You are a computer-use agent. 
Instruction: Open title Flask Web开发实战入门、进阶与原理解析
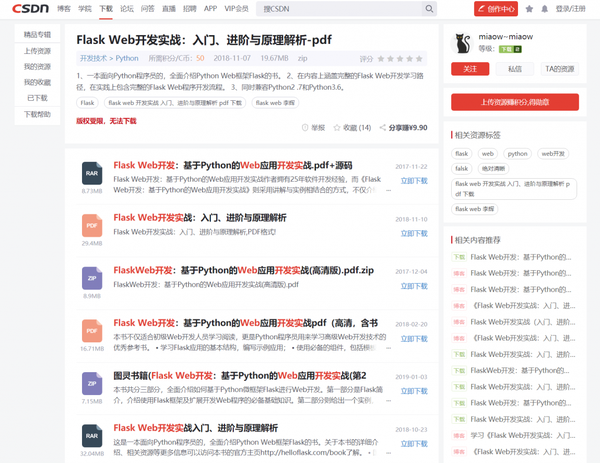click(x=196, y=428)
